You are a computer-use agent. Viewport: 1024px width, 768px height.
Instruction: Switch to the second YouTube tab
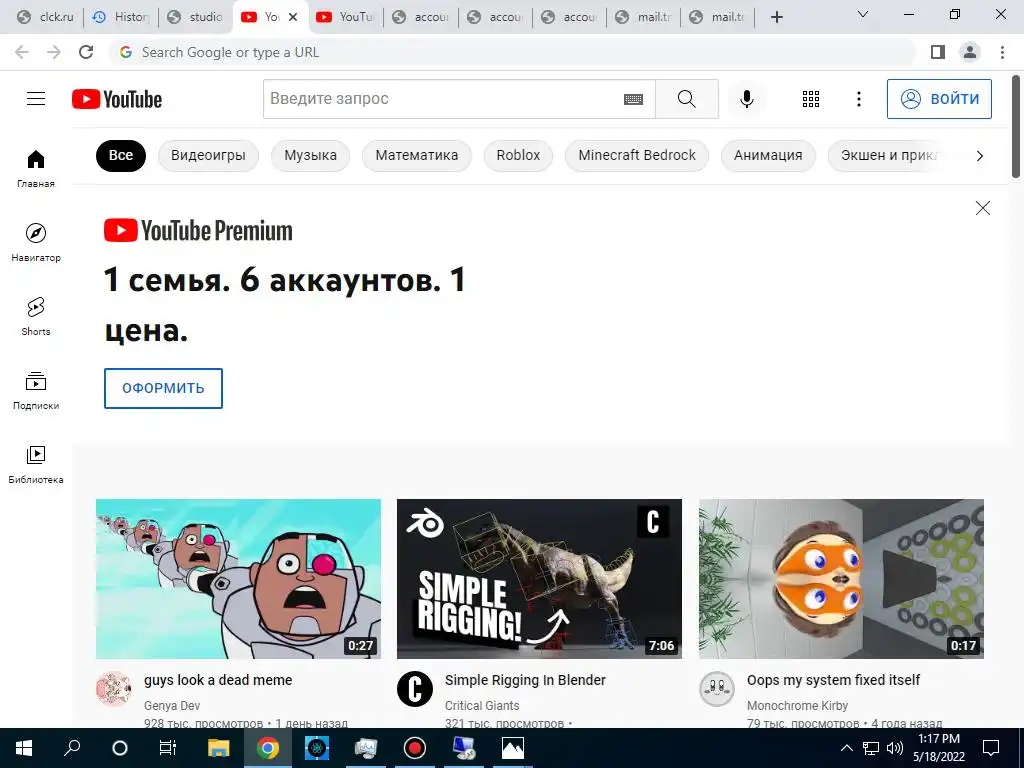coord(345,18)
